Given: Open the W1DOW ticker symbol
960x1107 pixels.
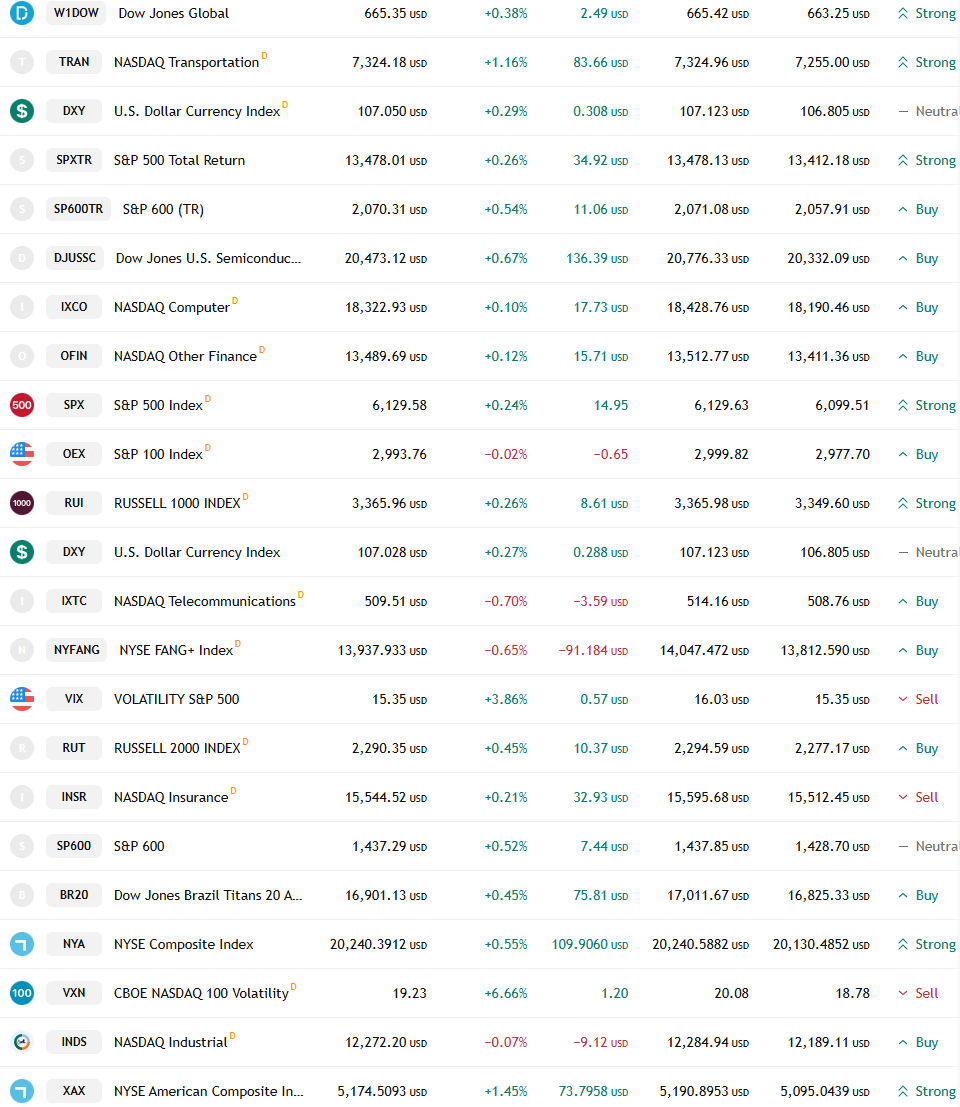Looking at the screenshot, I should pos(76,13).
